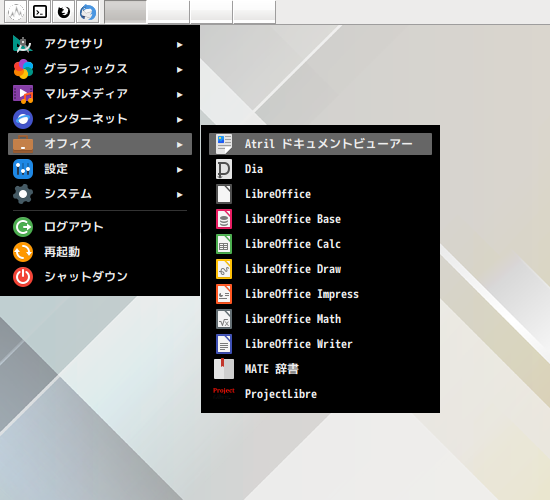Switch to the first (active) workspace
550x500 pixels.
pos(126,12)
